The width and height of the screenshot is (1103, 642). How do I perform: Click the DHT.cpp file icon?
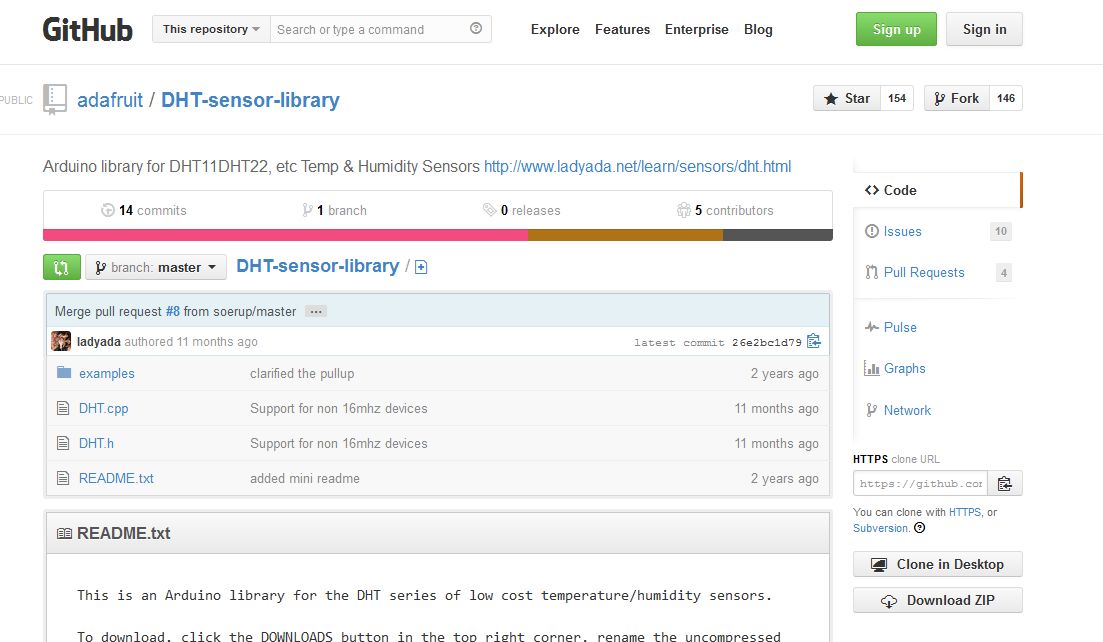(61, 408)
